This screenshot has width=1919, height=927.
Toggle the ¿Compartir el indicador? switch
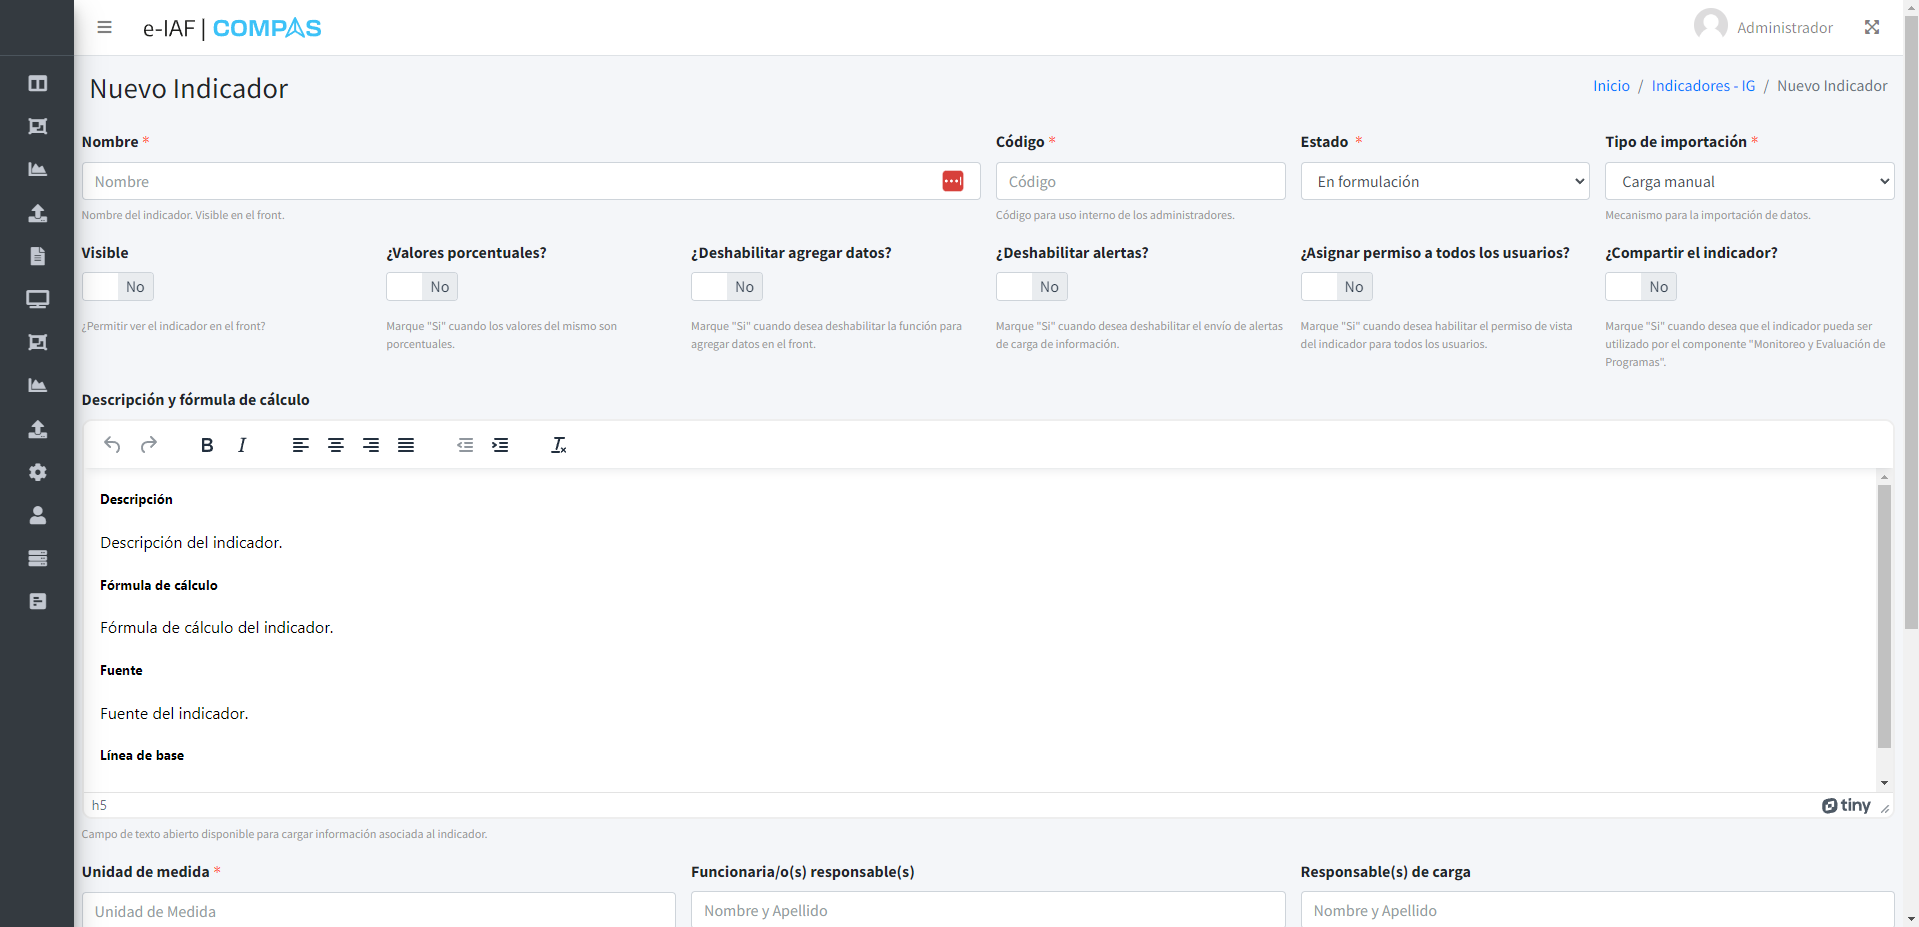[1641, 287]
